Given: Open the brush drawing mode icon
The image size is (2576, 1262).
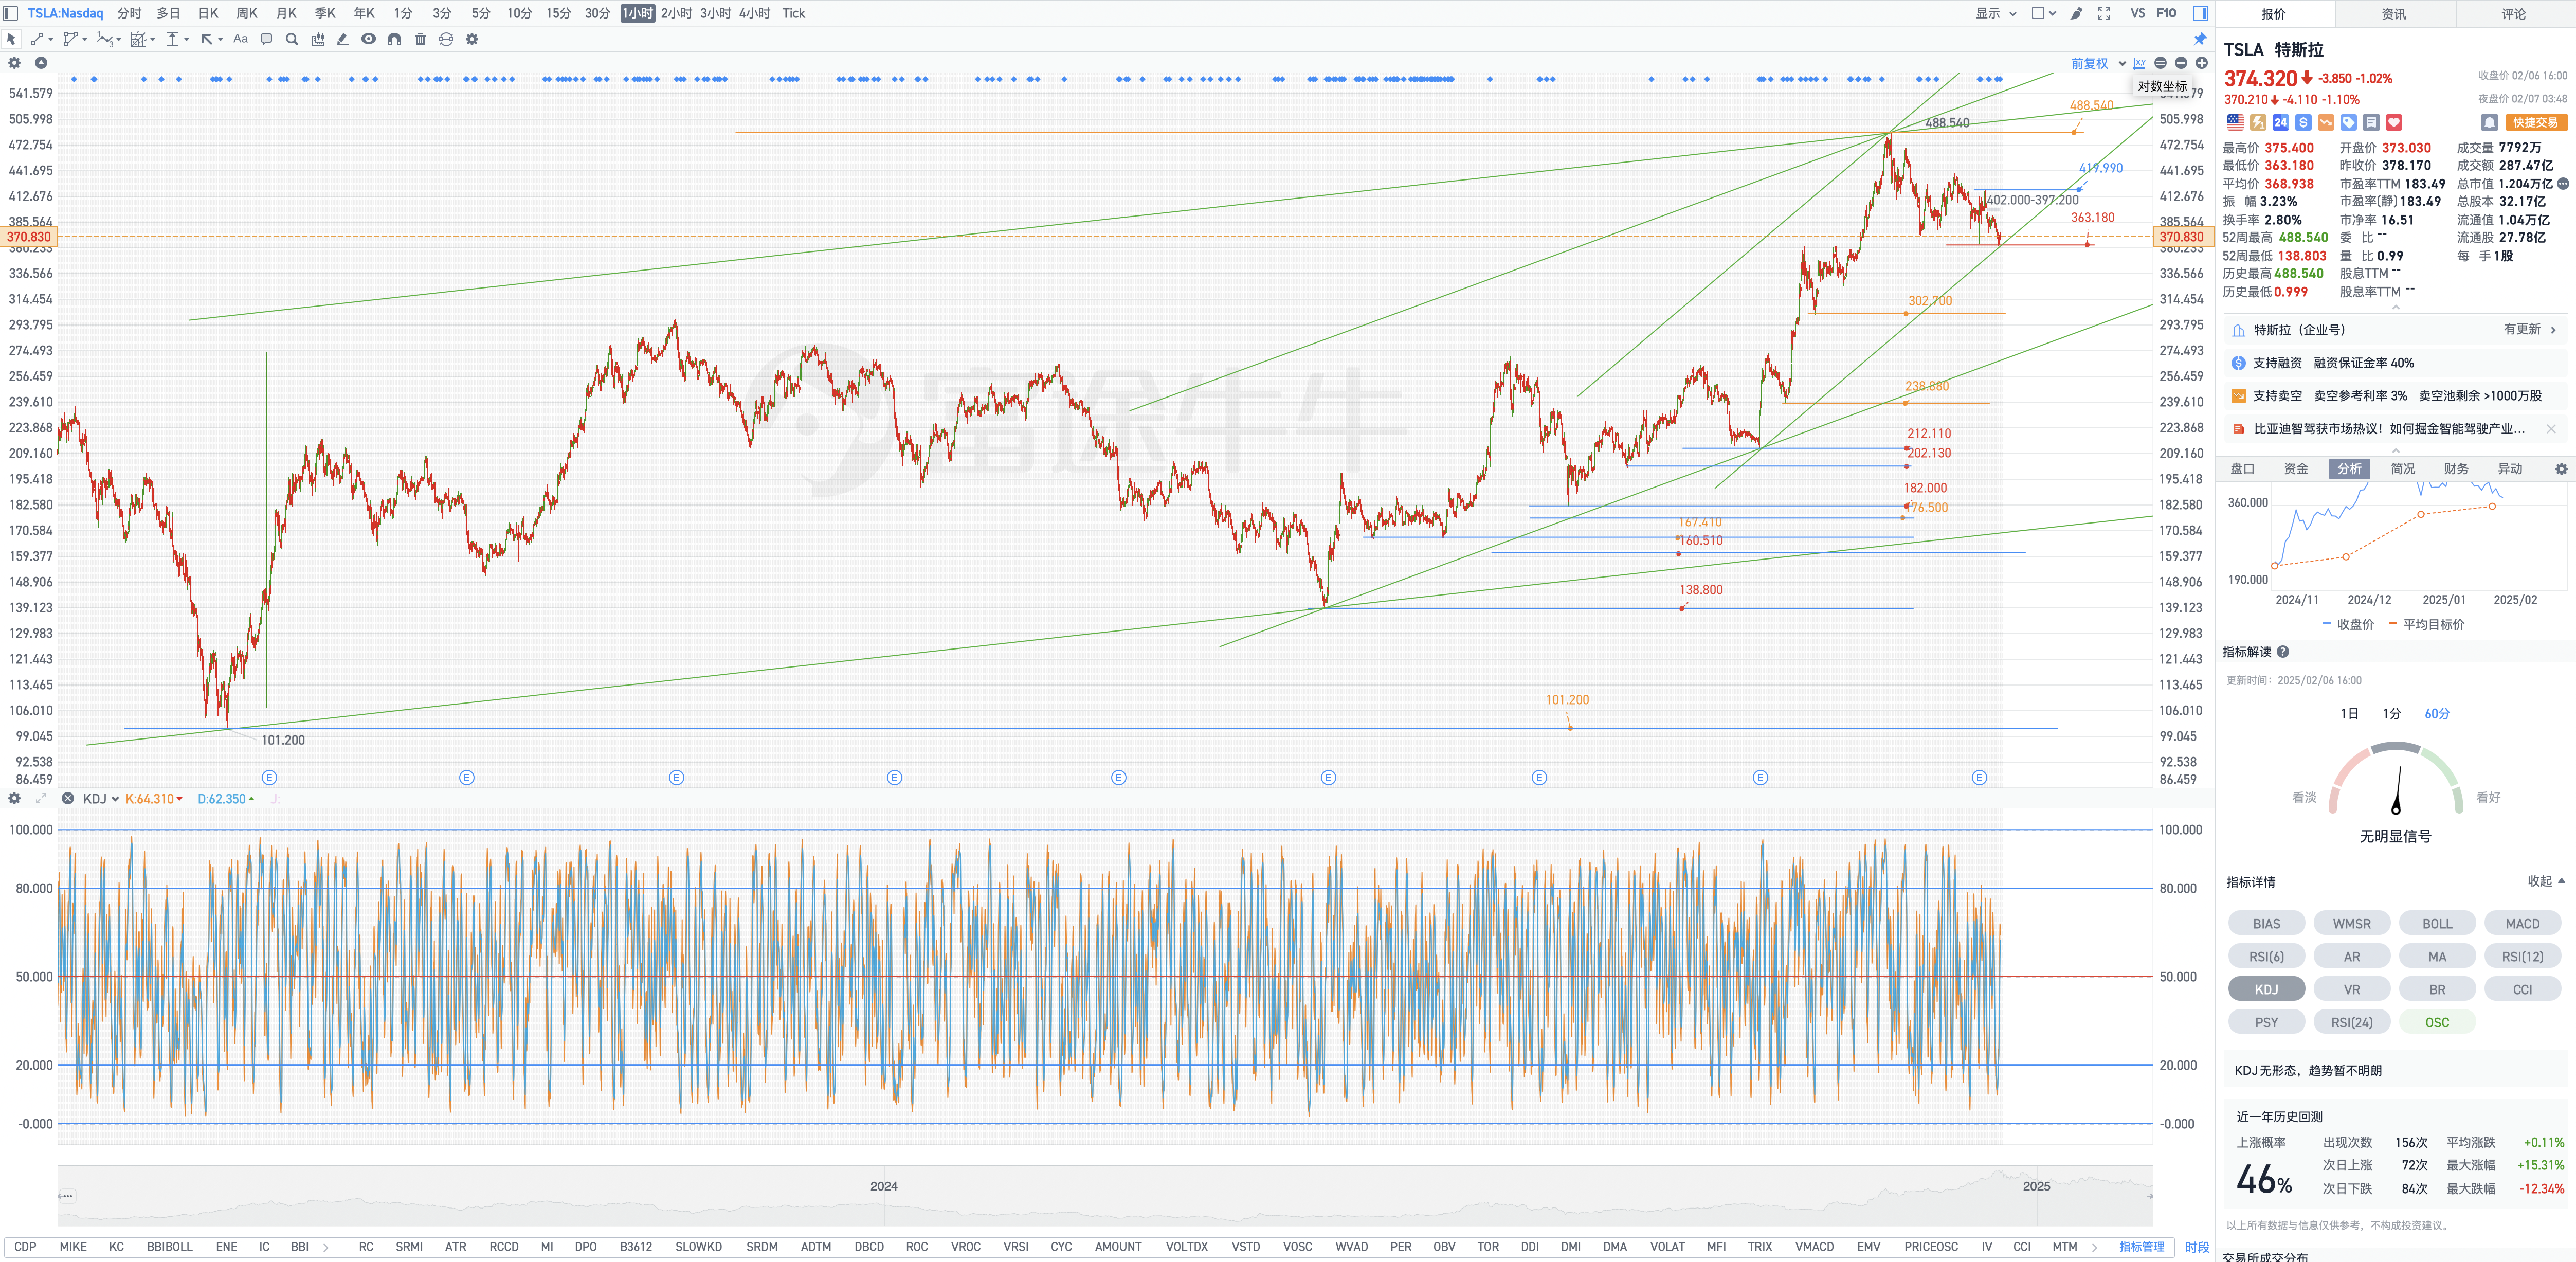Looking at the screenshot, I should point(2076,13).
